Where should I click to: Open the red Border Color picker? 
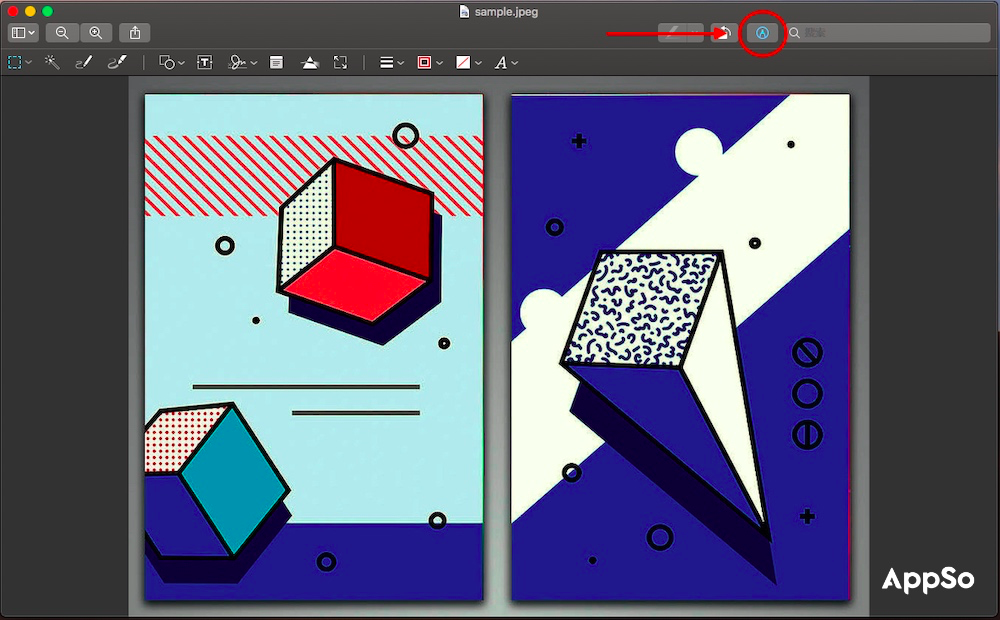(x=428, y=62)
